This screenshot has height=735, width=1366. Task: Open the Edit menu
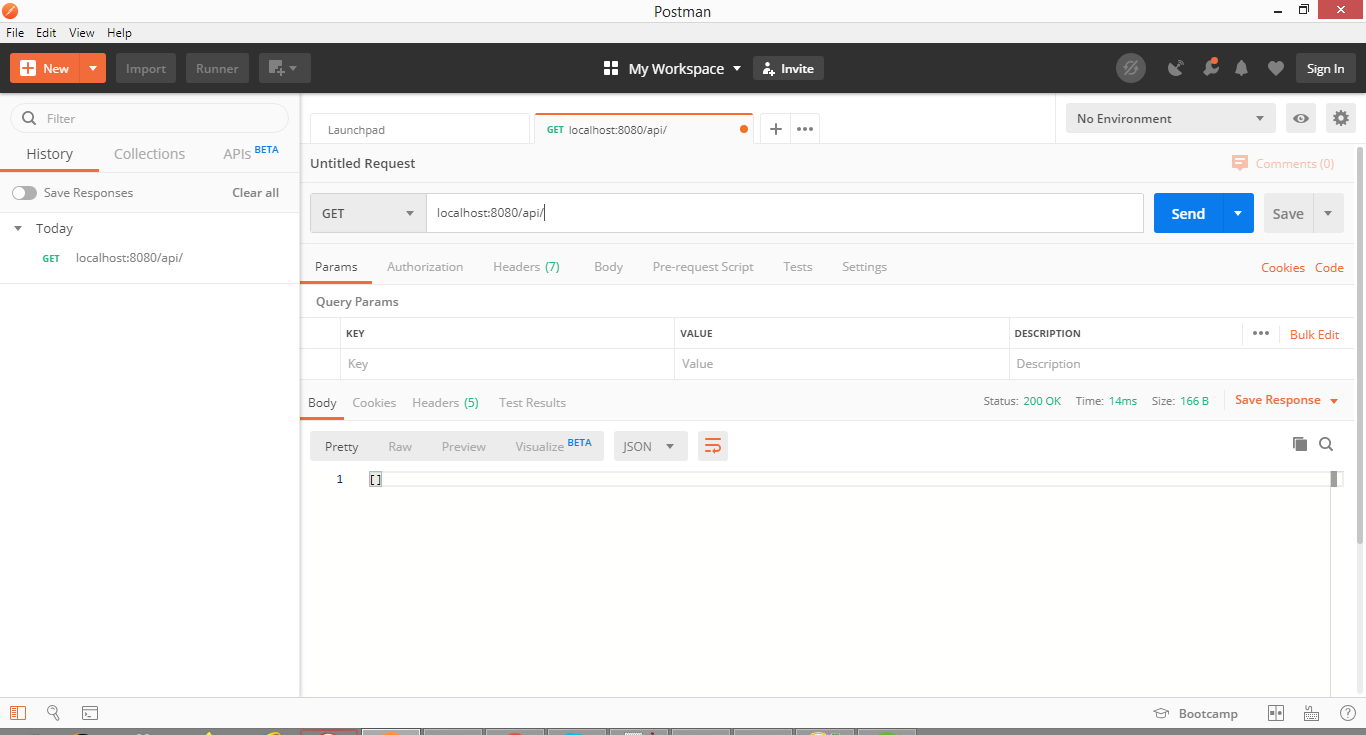click(46, 33)
